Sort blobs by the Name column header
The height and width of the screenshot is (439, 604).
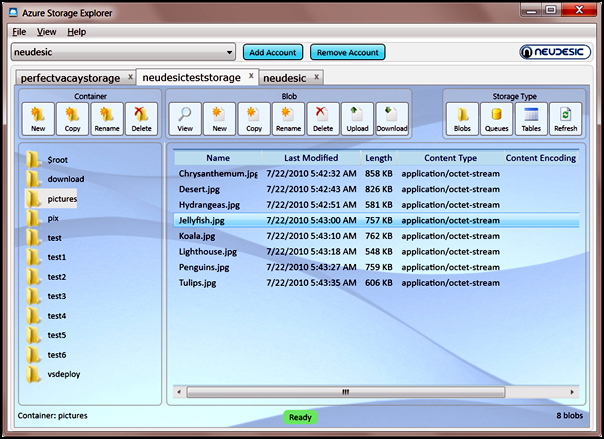(x=218, y=158)
